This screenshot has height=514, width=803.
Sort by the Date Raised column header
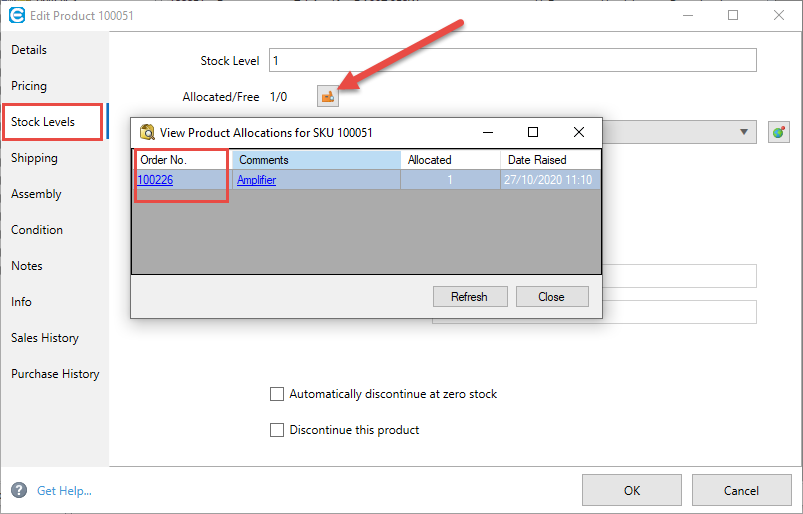[x=550, y=160]
